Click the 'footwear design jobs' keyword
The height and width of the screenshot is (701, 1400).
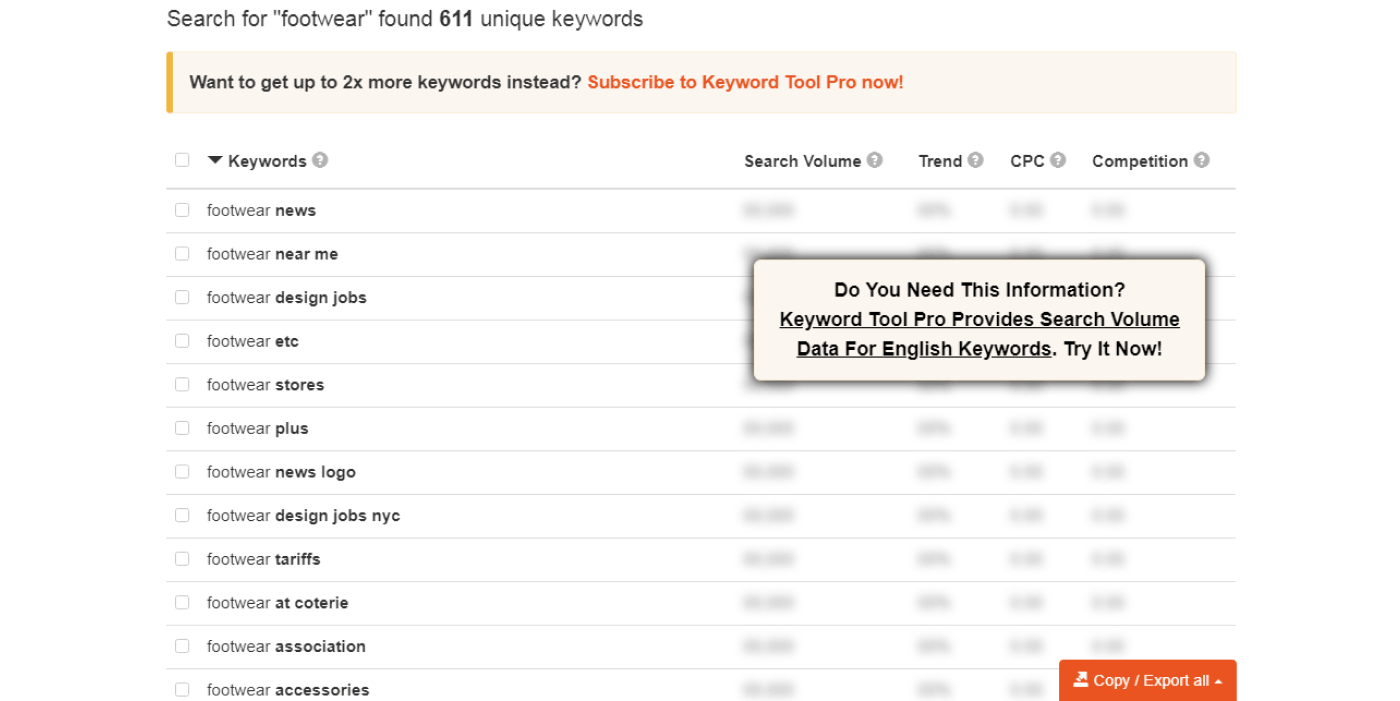point(286,298)
